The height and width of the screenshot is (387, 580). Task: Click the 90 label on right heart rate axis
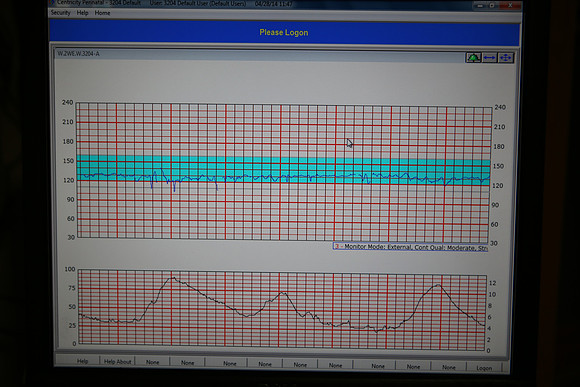coord(495,205)
